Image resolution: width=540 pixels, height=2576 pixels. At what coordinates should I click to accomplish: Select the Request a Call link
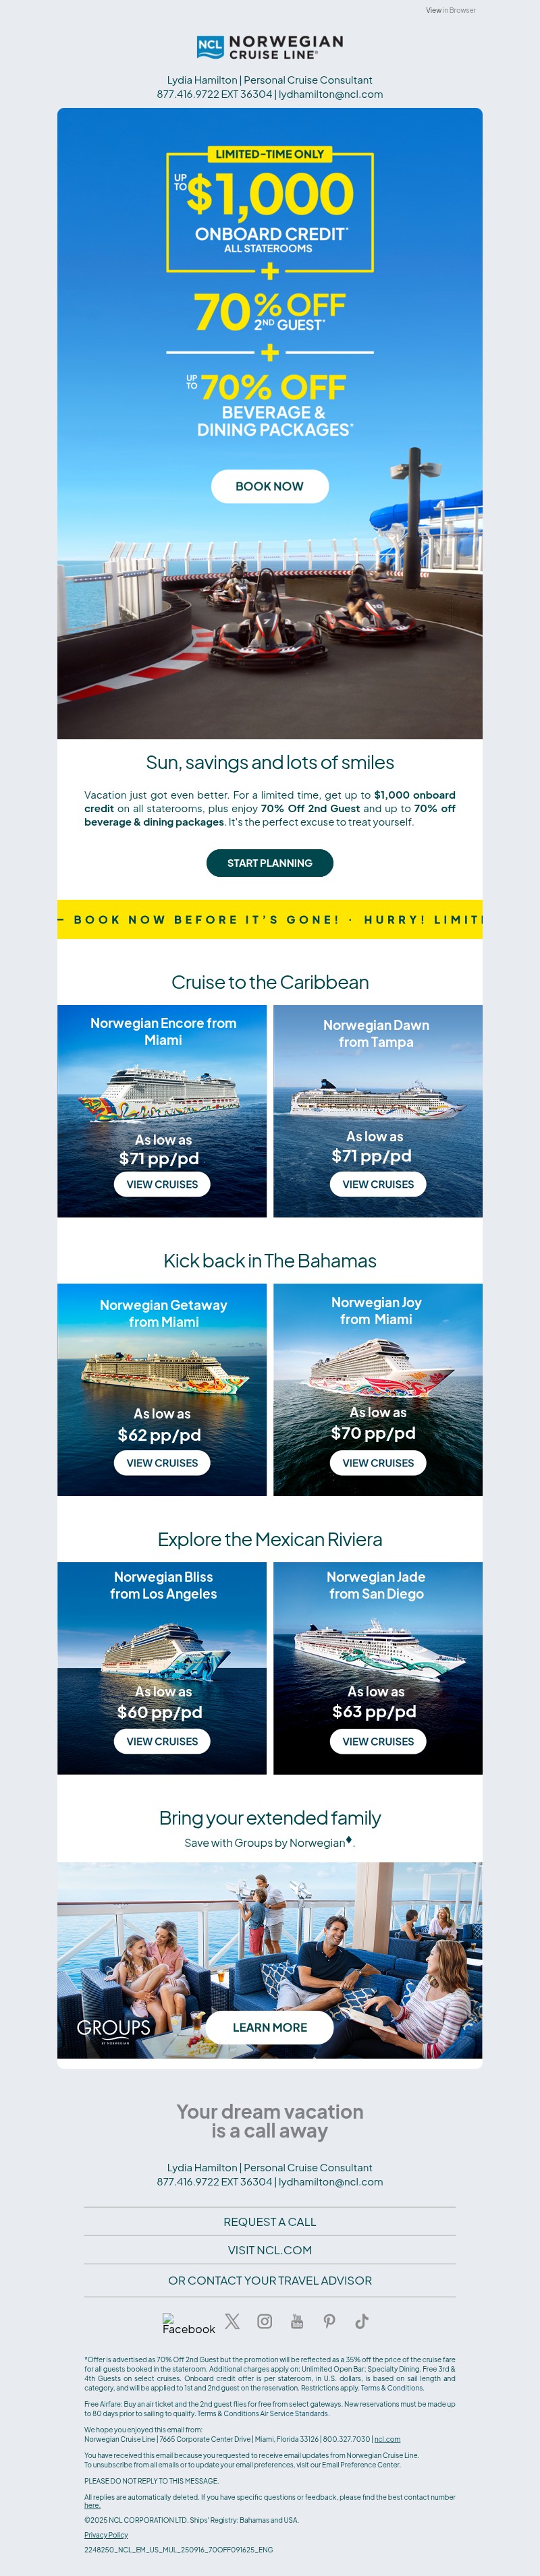click(x=270, y=2222)
